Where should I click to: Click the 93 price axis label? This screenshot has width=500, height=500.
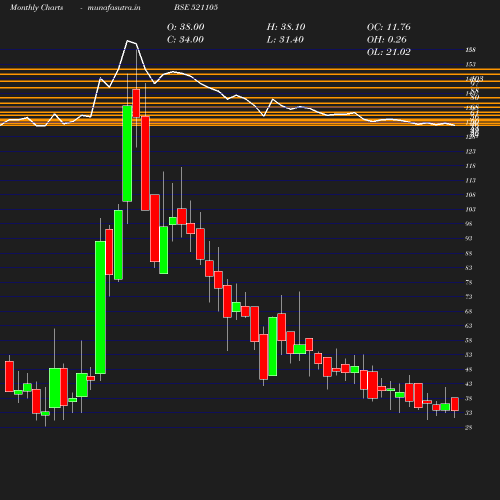(469, 239)
